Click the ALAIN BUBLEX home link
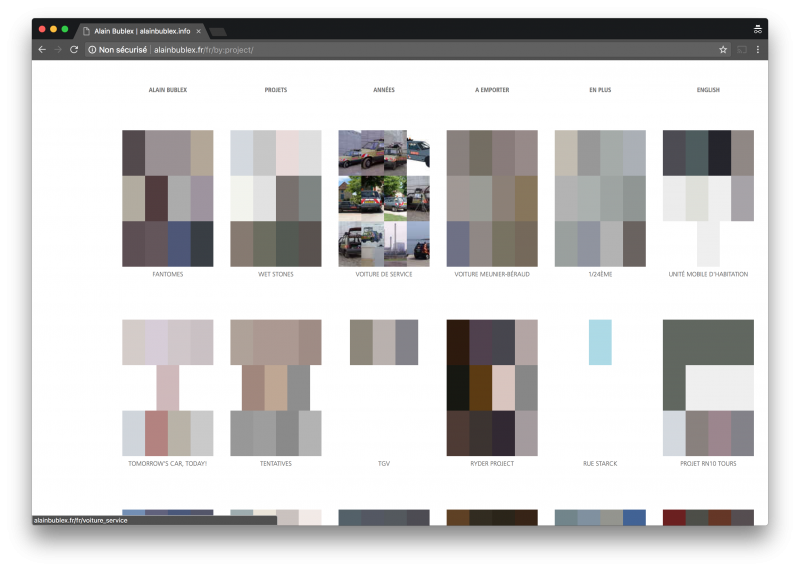Screen dimensions: 800x571 click(168, 90)
